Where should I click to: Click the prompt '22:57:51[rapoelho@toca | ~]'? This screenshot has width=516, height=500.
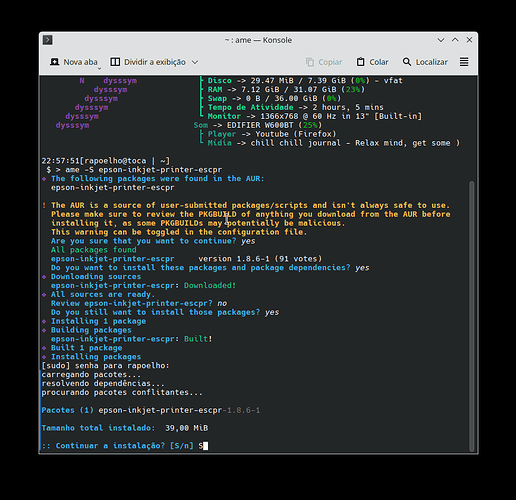tap(106, 161)
